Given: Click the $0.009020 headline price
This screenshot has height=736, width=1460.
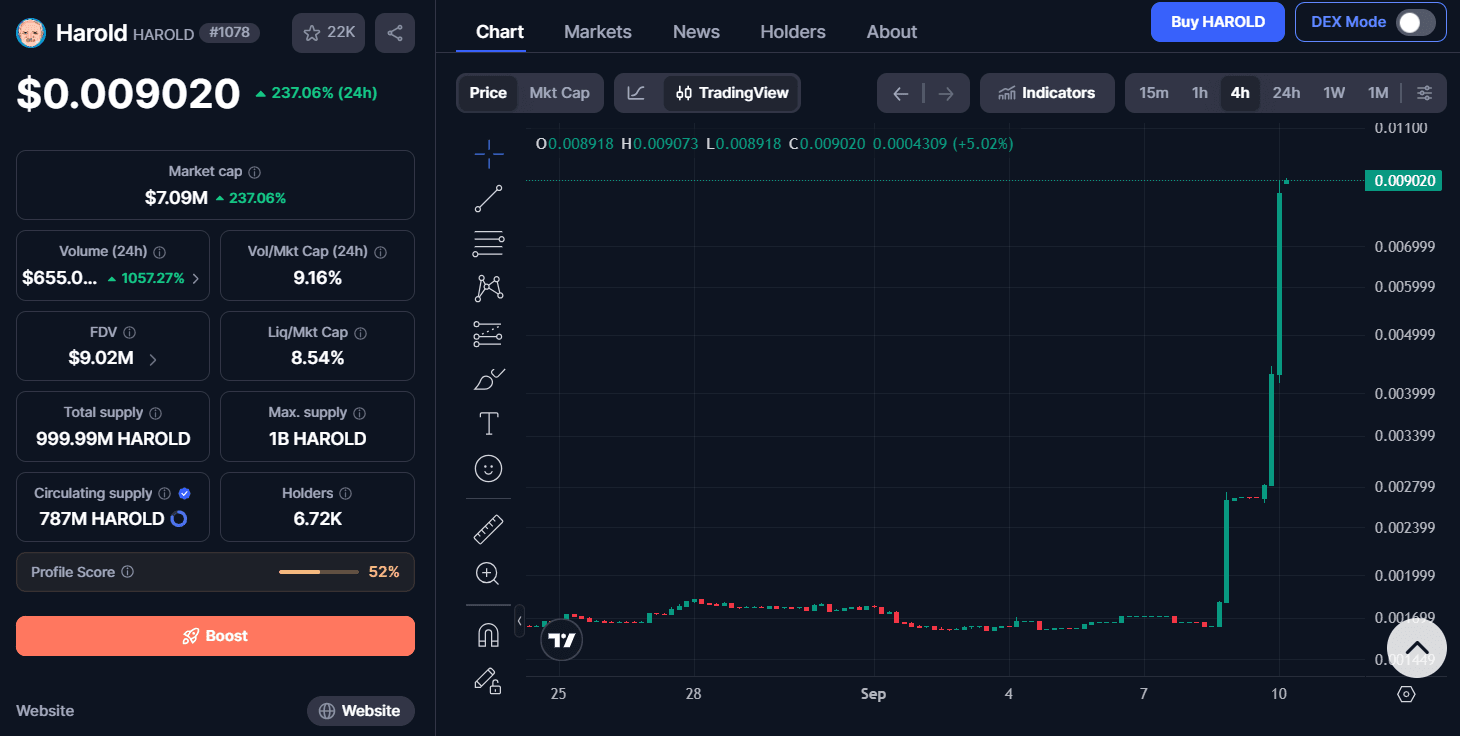Looking at the screenshot, I should click(x=128, y=93).
